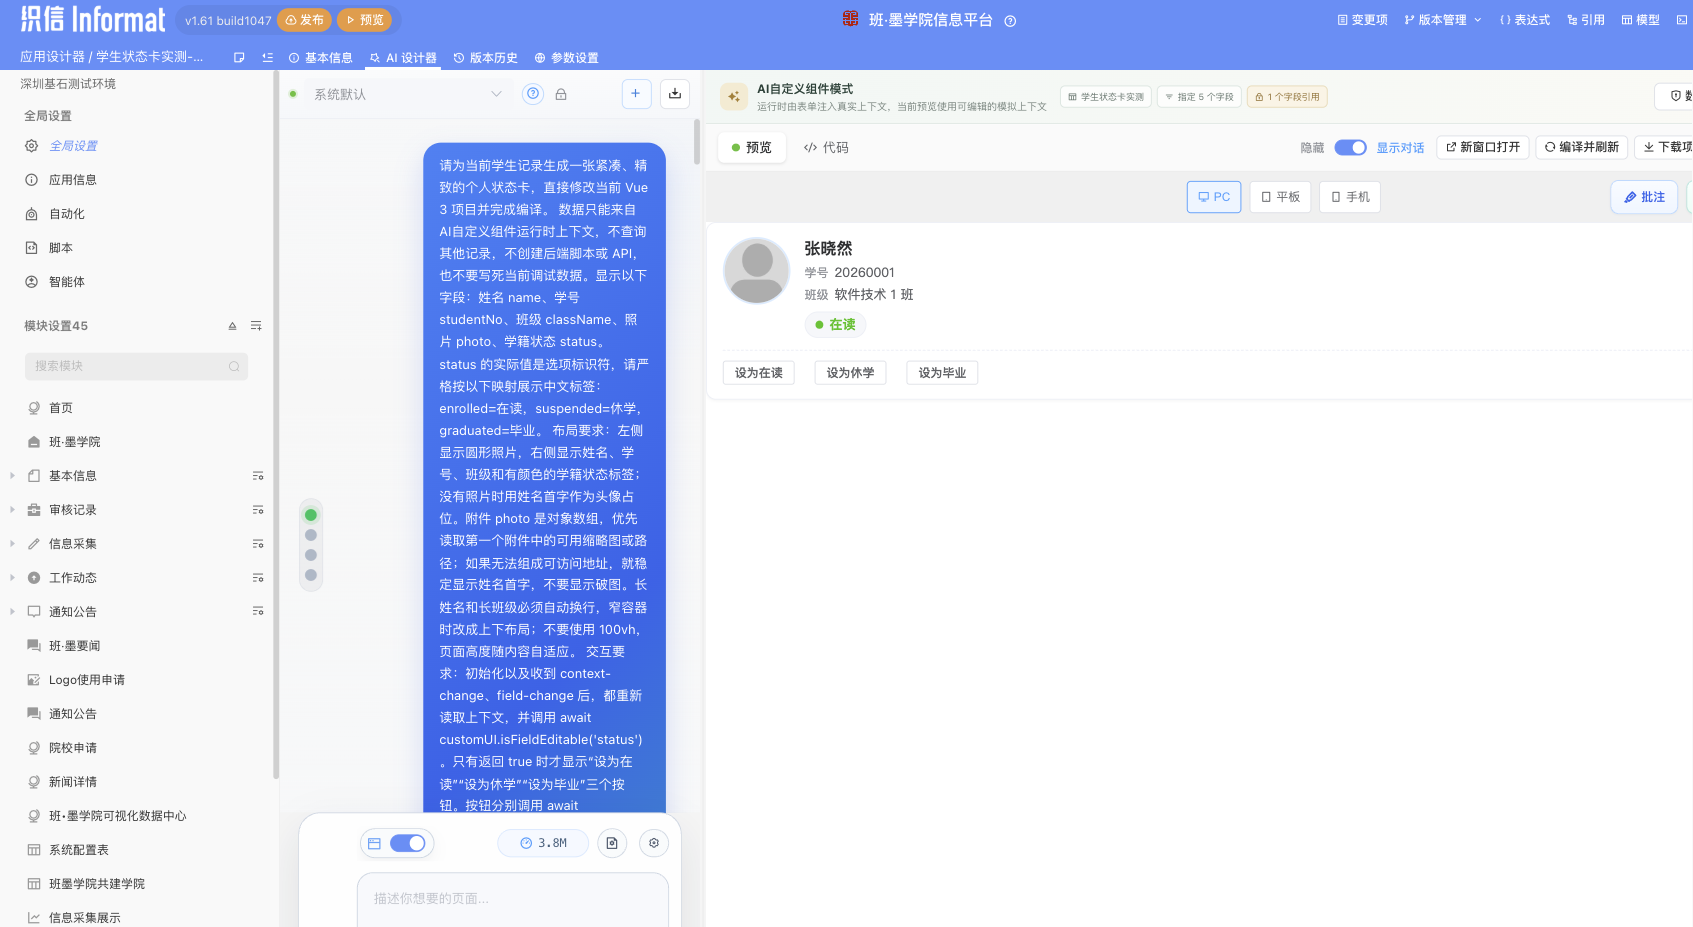Click the 学生状态卡实测 tag
This screenshot has height=927, width=1693.
pyautogui.click(x=1106, y=97)
